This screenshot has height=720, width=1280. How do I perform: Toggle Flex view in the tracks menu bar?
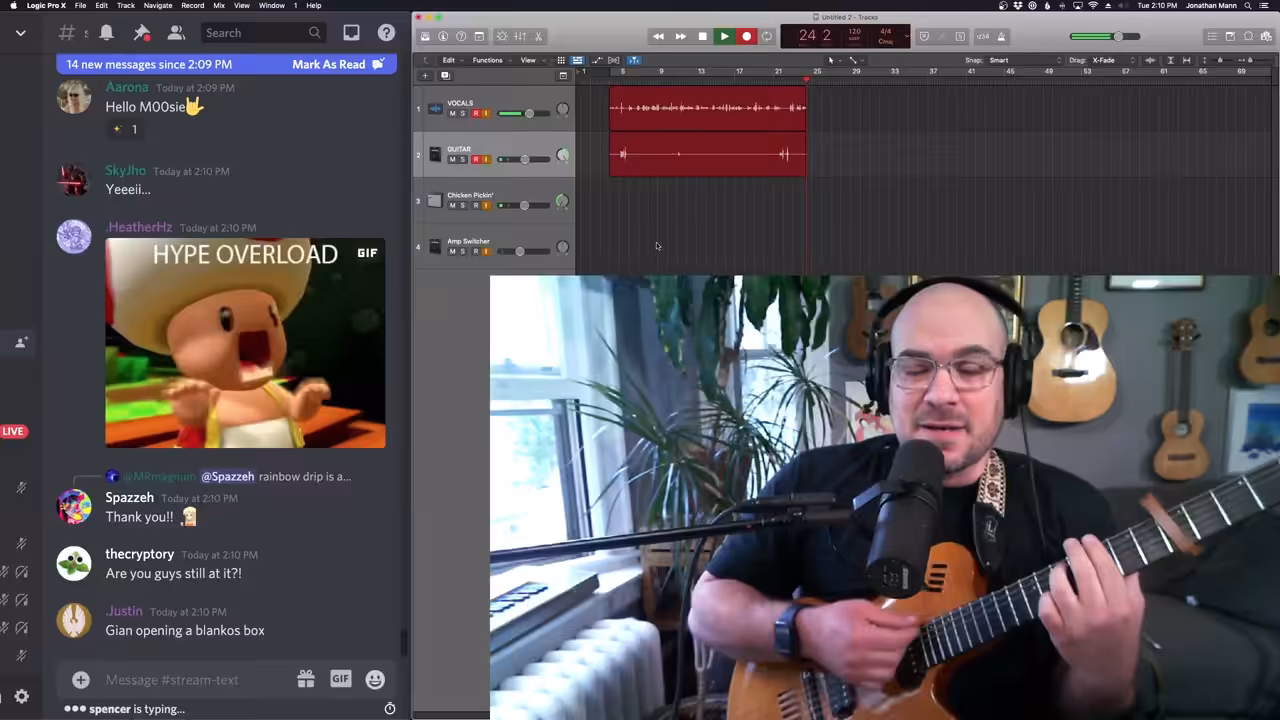click(613, 60)
